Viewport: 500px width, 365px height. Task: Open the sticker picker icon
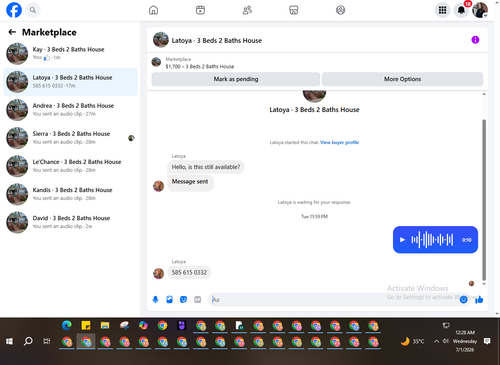coord(183,299)
